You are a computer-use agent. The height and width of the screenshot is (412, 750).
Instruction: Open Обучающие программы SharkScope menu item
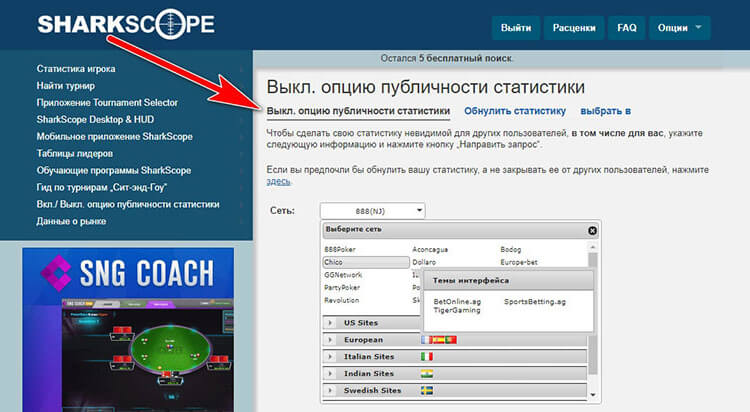click(114, 170)
